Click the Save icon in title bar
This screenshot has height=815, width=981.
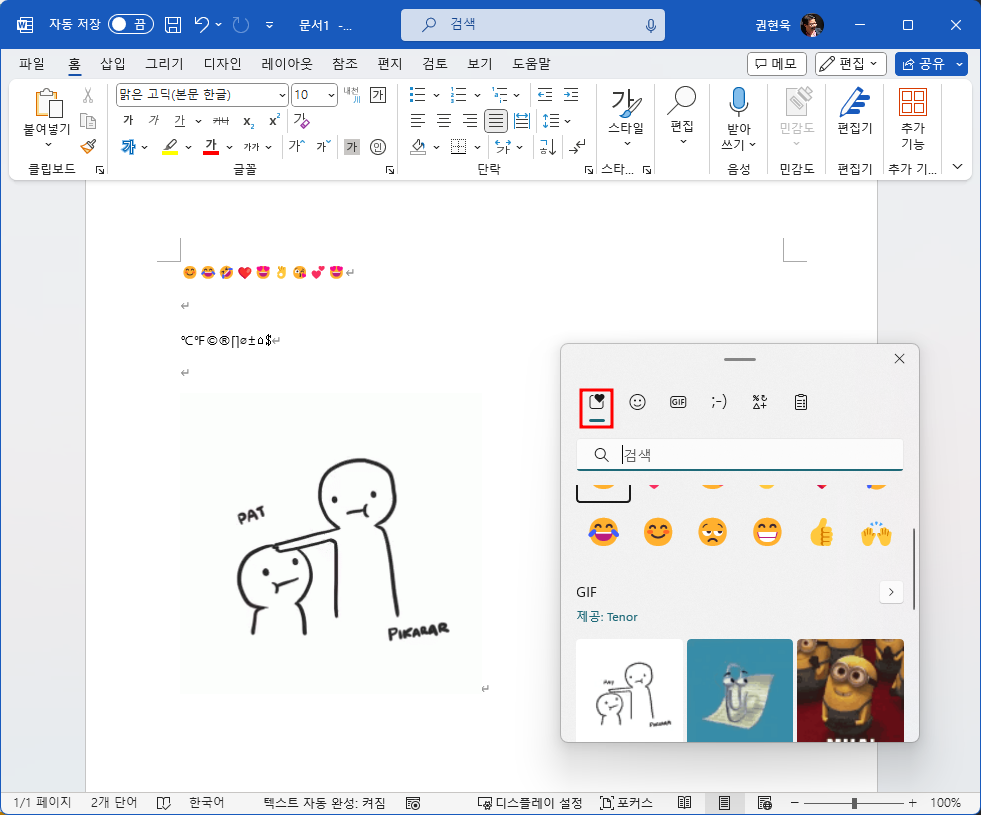click(x=173, y=25)
